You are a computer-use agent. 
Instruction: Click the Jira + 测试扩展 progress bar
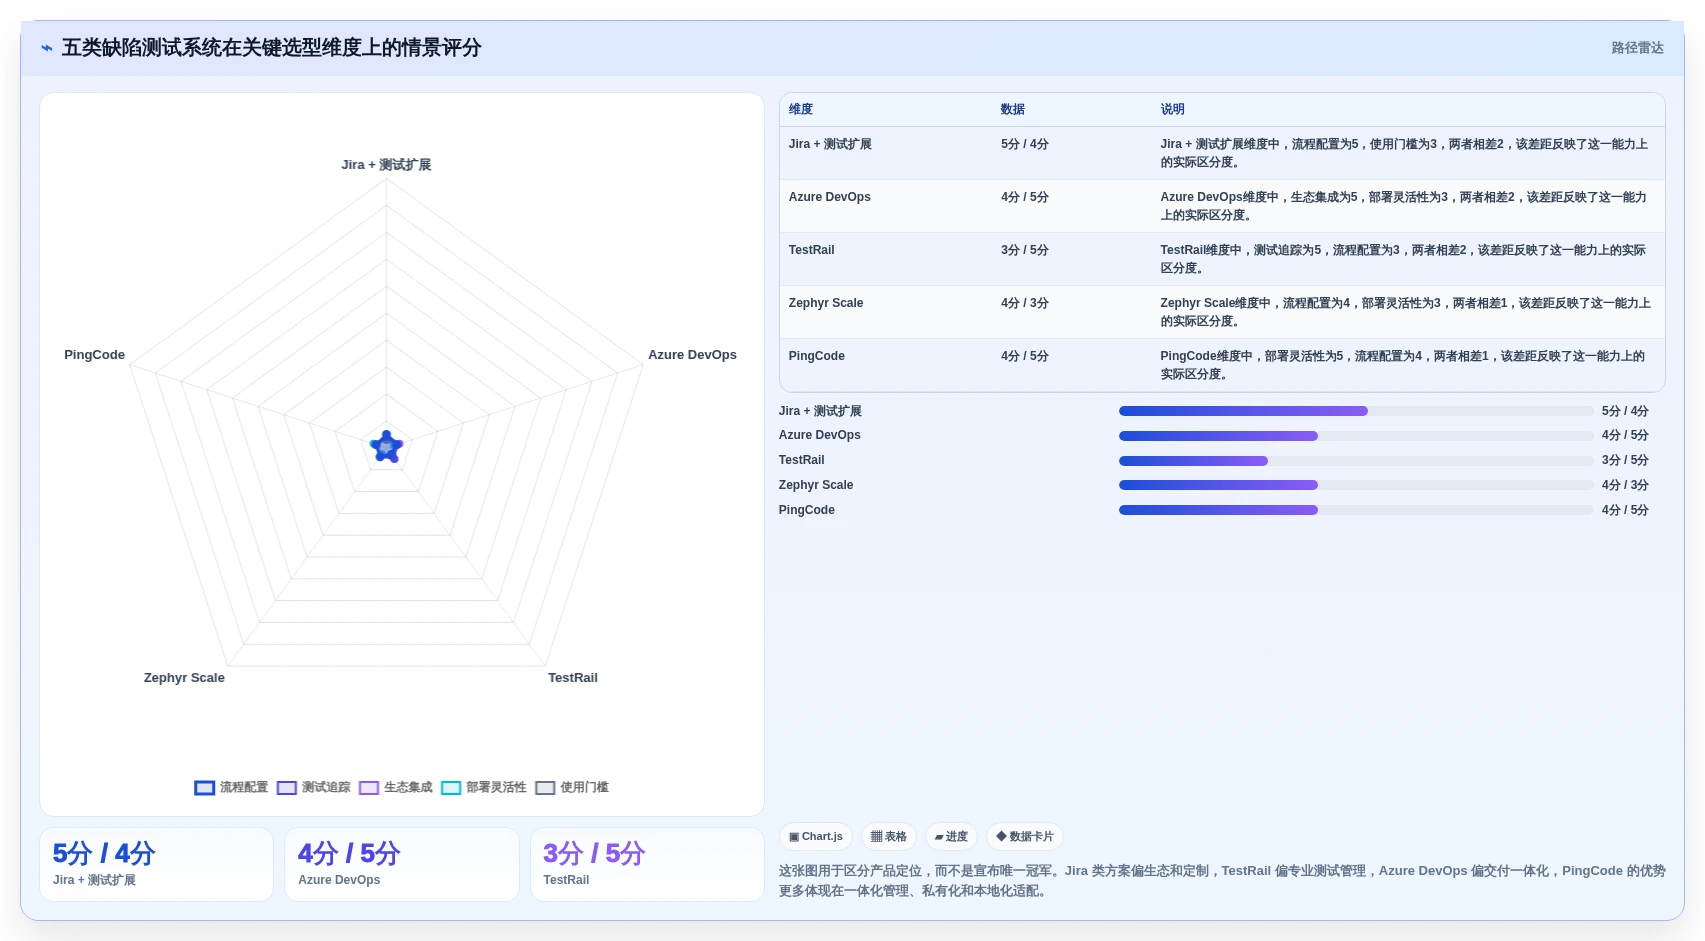click(1356, 411)
